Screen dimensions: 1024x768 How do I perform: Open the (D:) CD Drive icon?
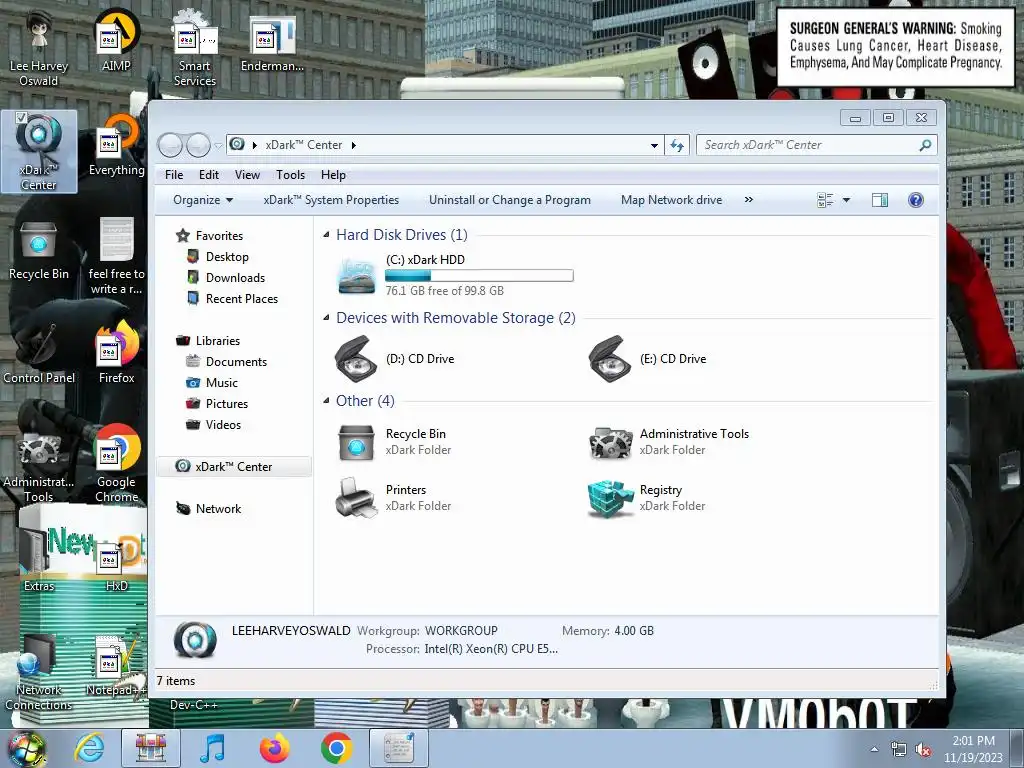[x=356, y=359]
